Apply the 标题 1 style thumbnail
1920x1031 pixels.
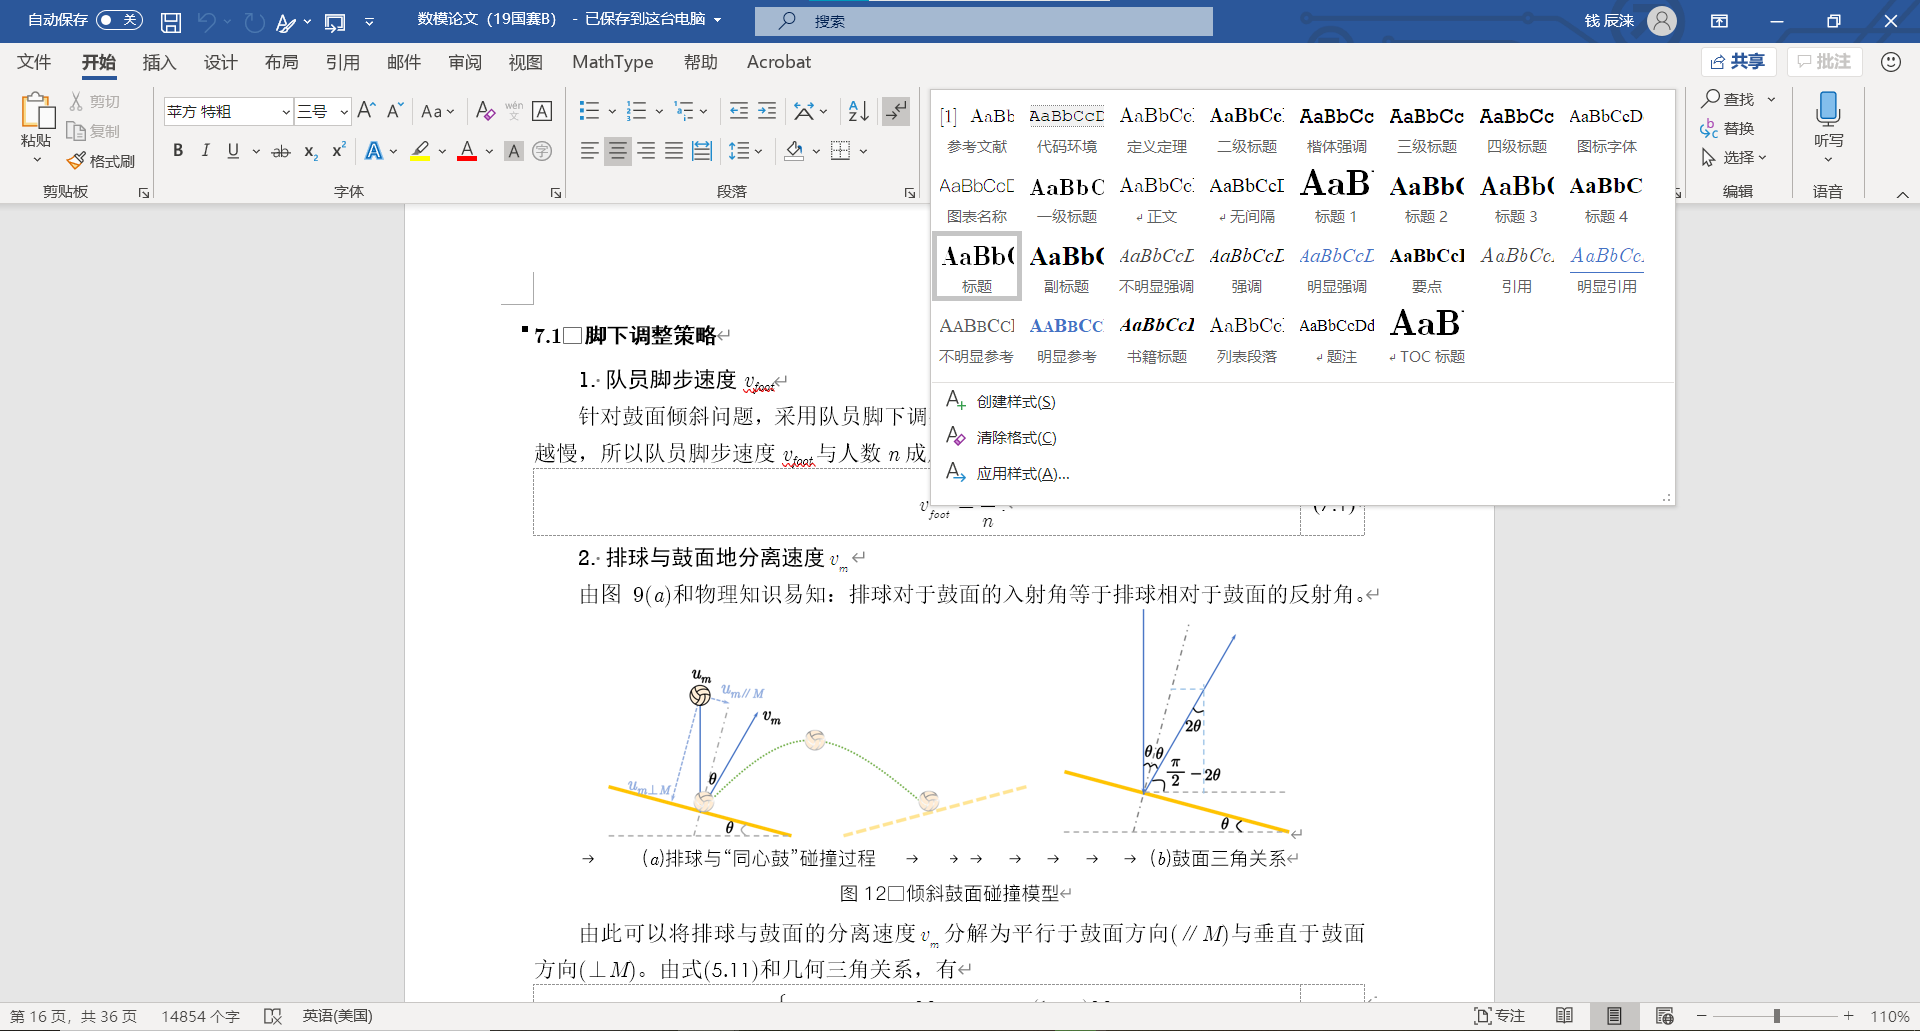pyautogui.click(x=1336, y=197)
